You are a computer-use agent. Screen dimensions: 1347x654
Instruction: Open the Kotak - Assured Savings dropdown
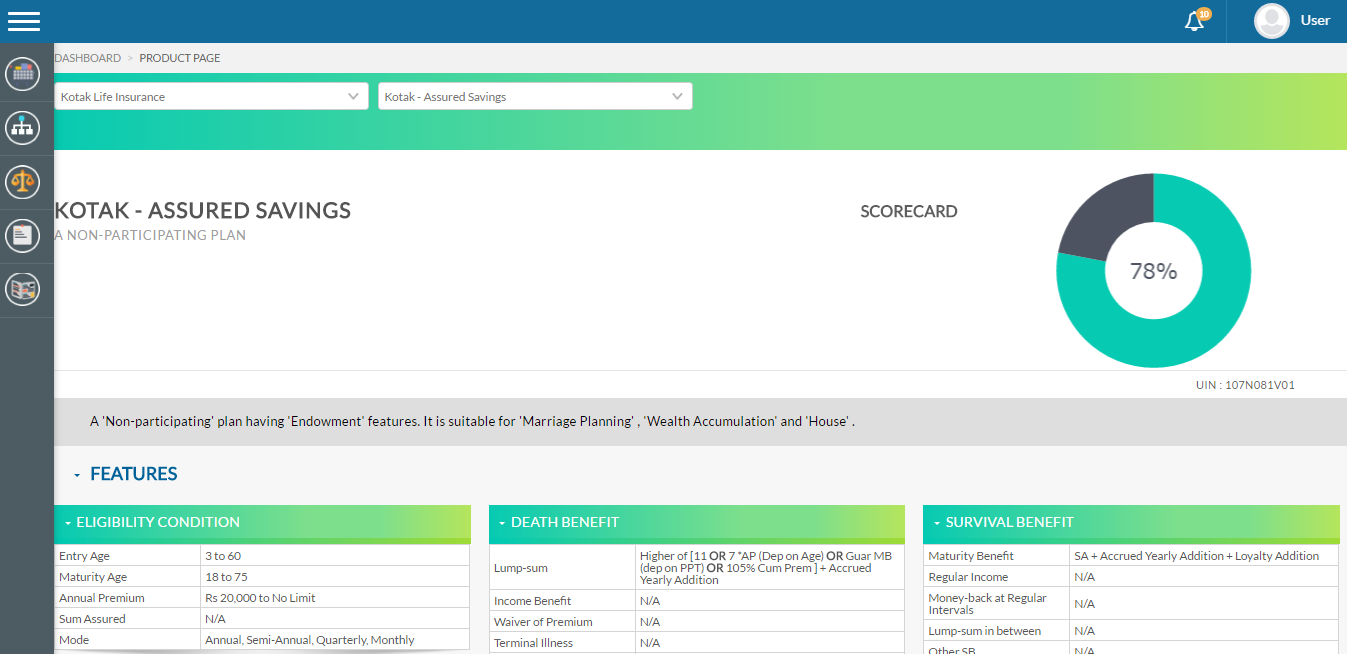tap(535, 97)
